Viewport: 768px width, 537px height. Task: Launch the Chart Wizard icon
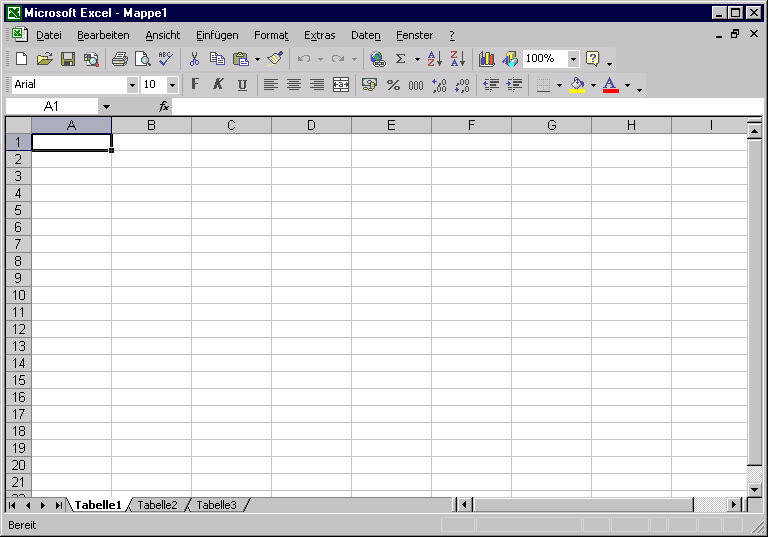(486, 59)
